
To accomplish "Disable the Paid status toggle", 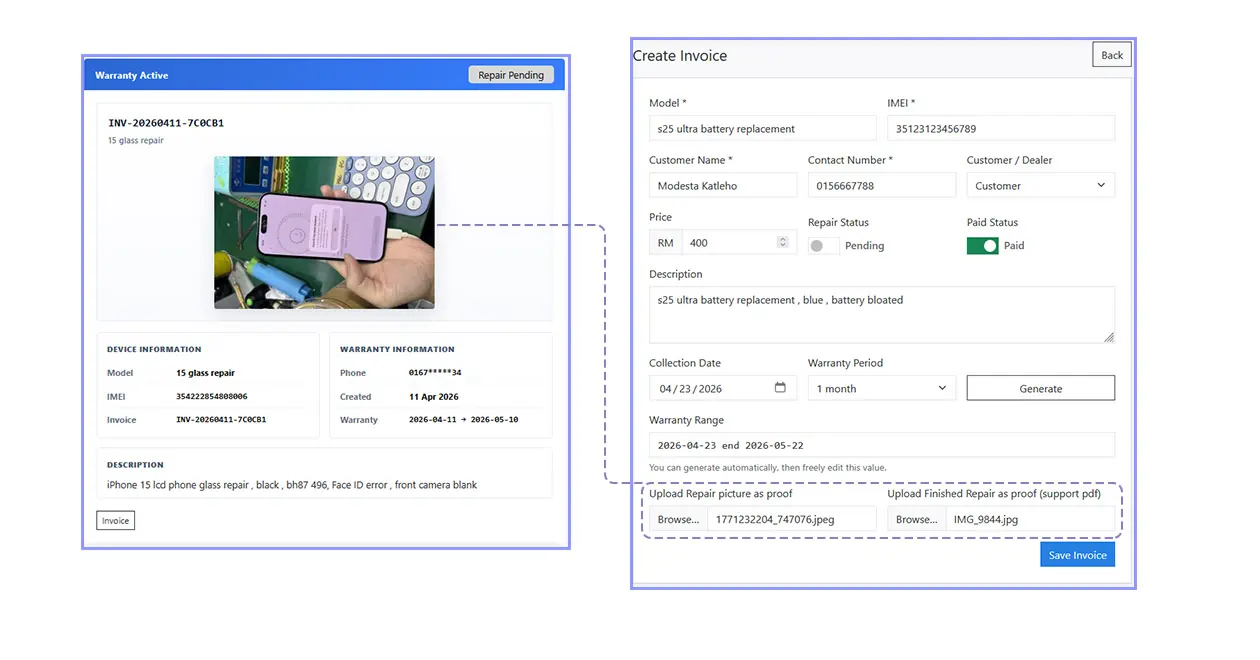I will [x=982, y=245].
